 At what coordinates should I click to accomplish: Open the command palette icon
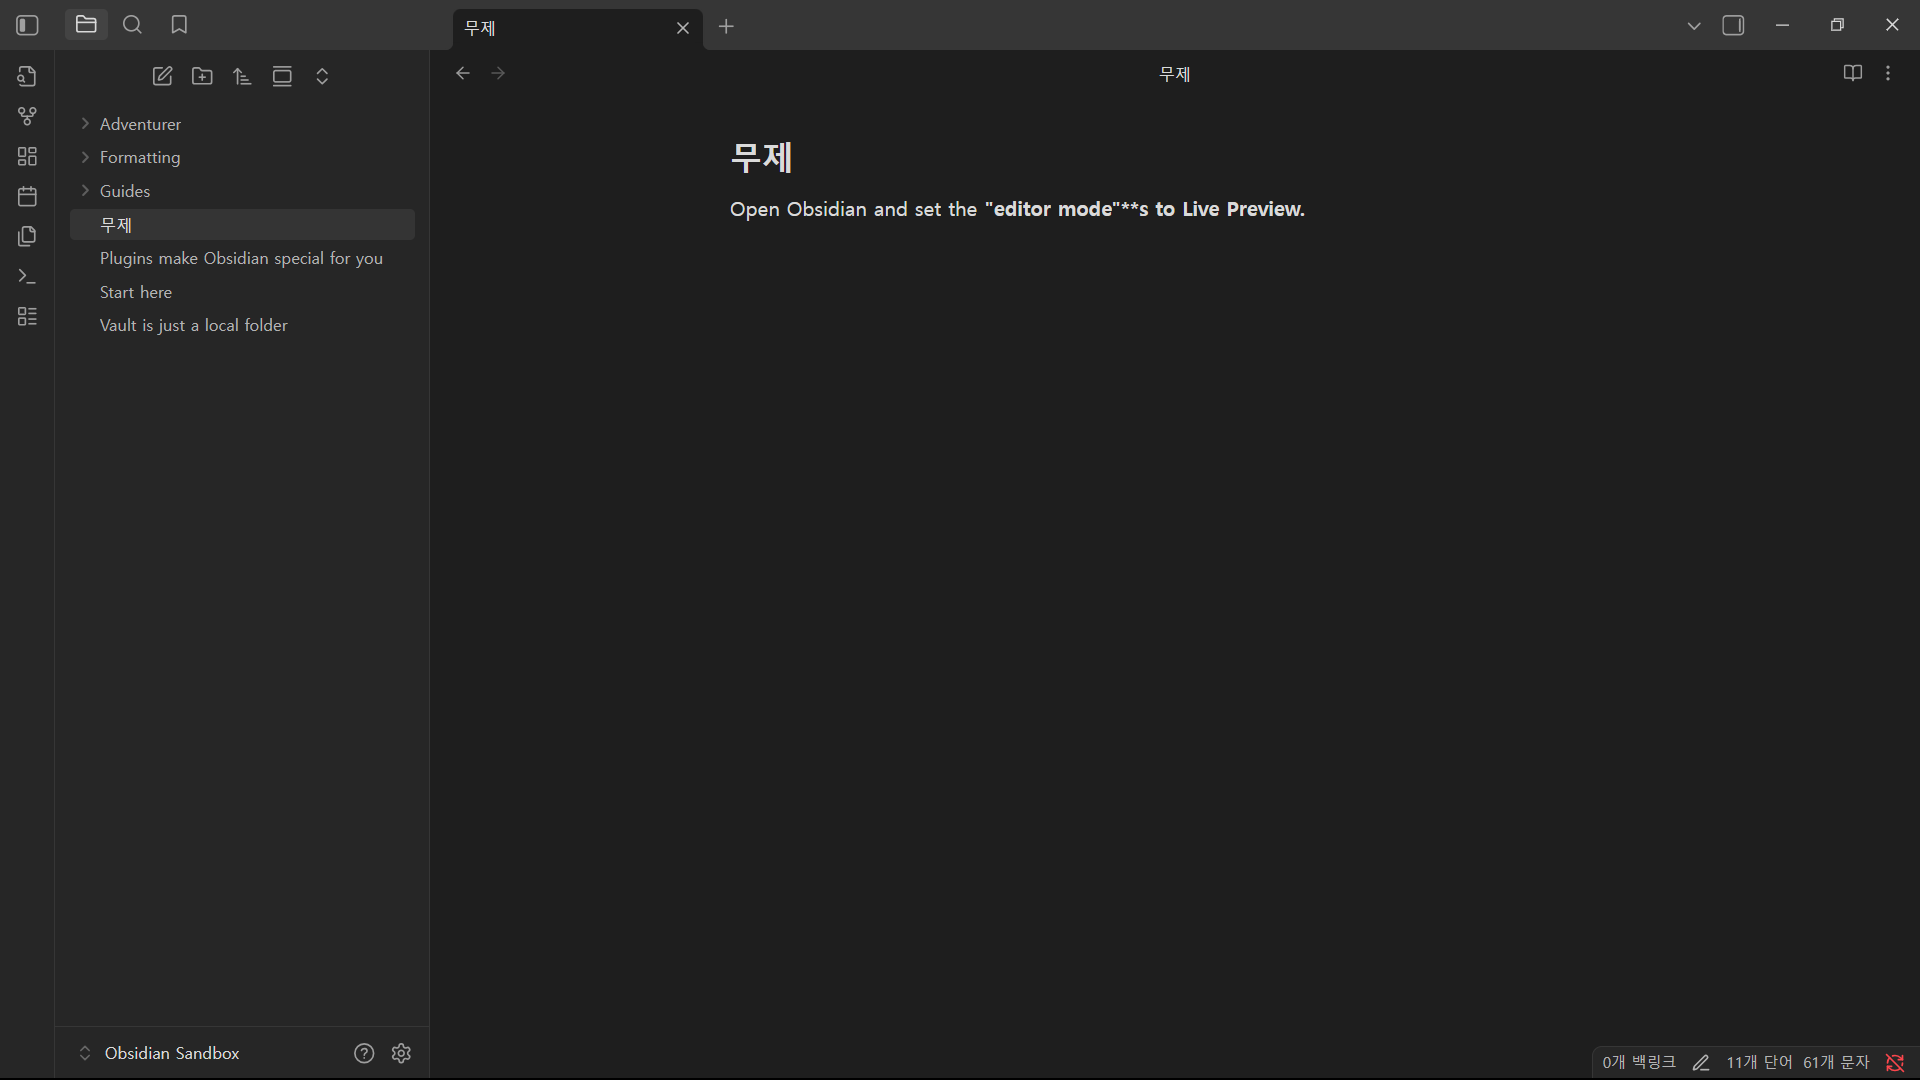coord(27,276)
